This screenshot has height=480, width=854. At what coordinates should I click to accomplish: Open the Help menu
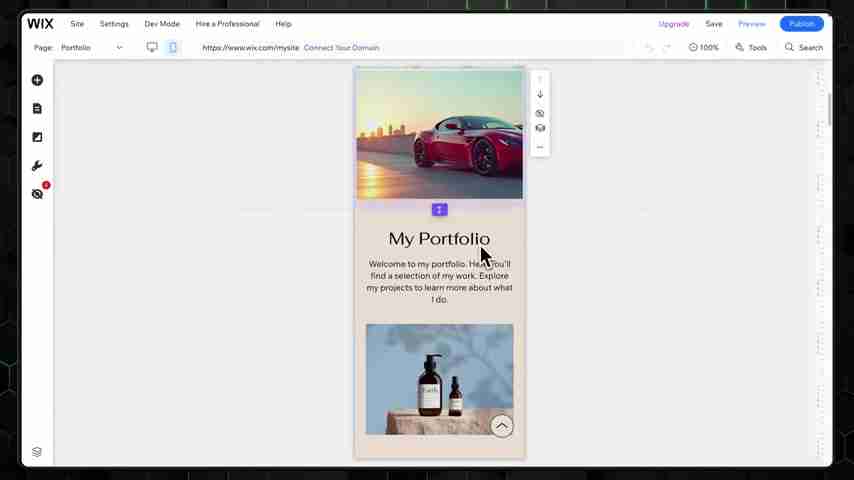pos(283,24)
